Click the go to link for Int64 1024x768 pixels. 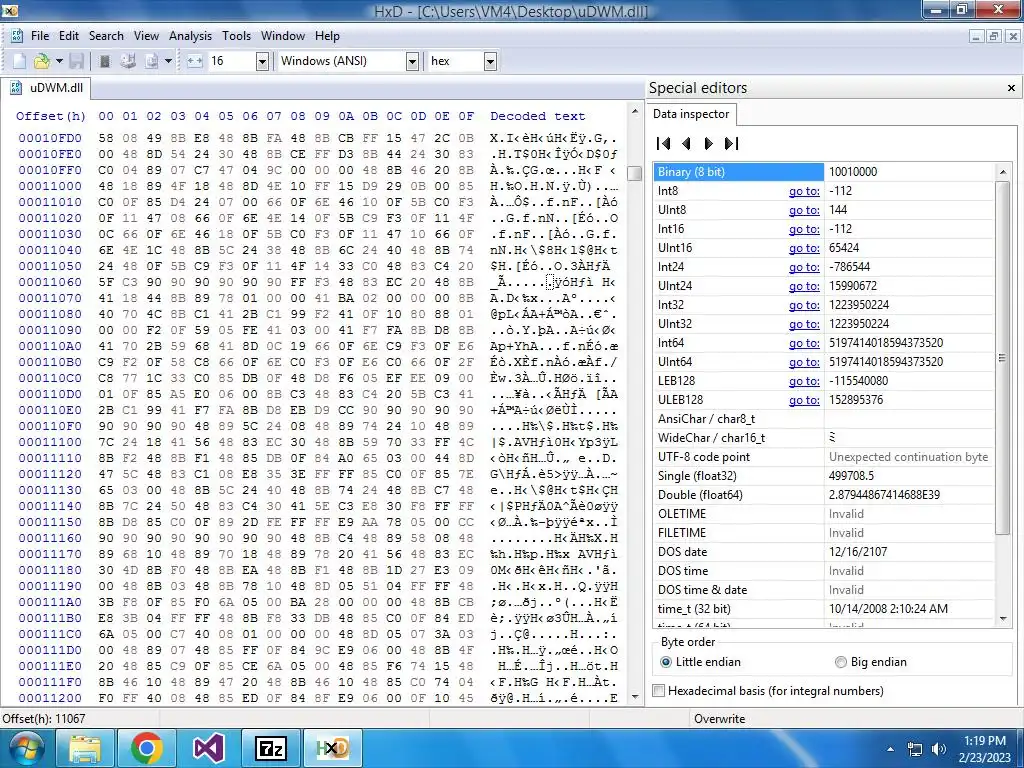tap(804, 343)
